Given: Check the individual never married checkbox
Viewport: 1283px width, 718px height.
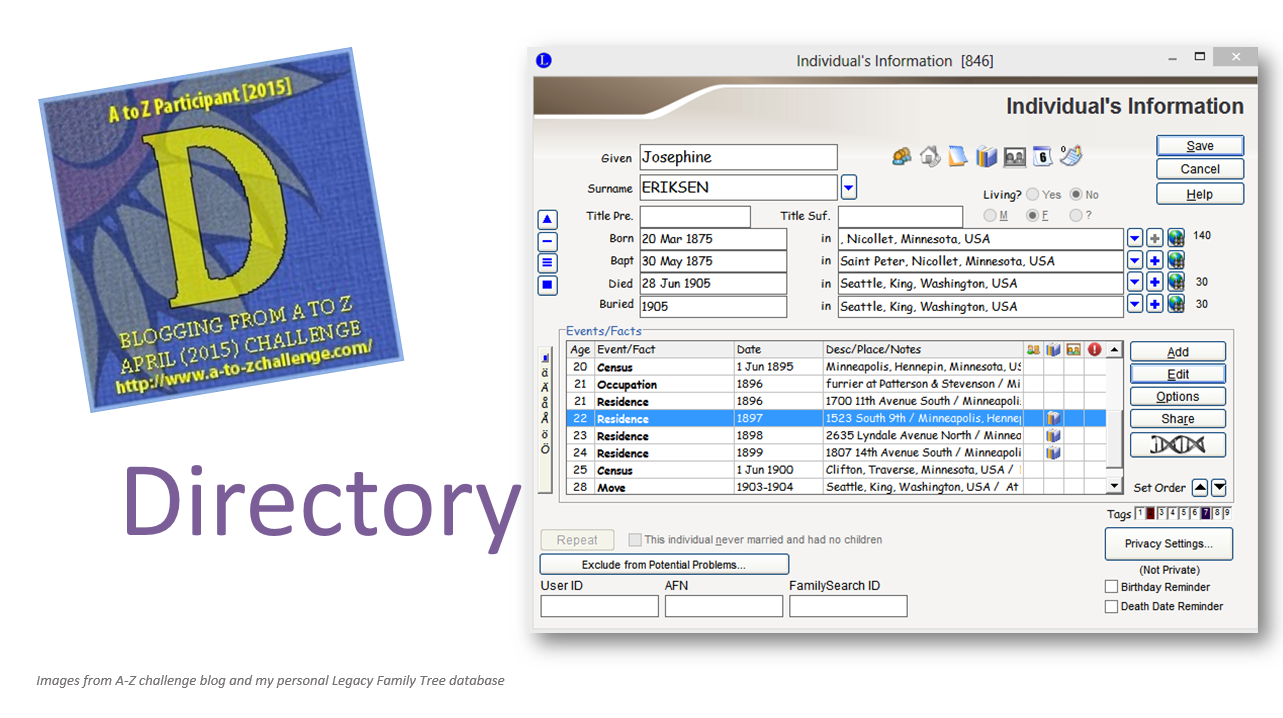Looking at the screenshot, I should tap(635, 539).
